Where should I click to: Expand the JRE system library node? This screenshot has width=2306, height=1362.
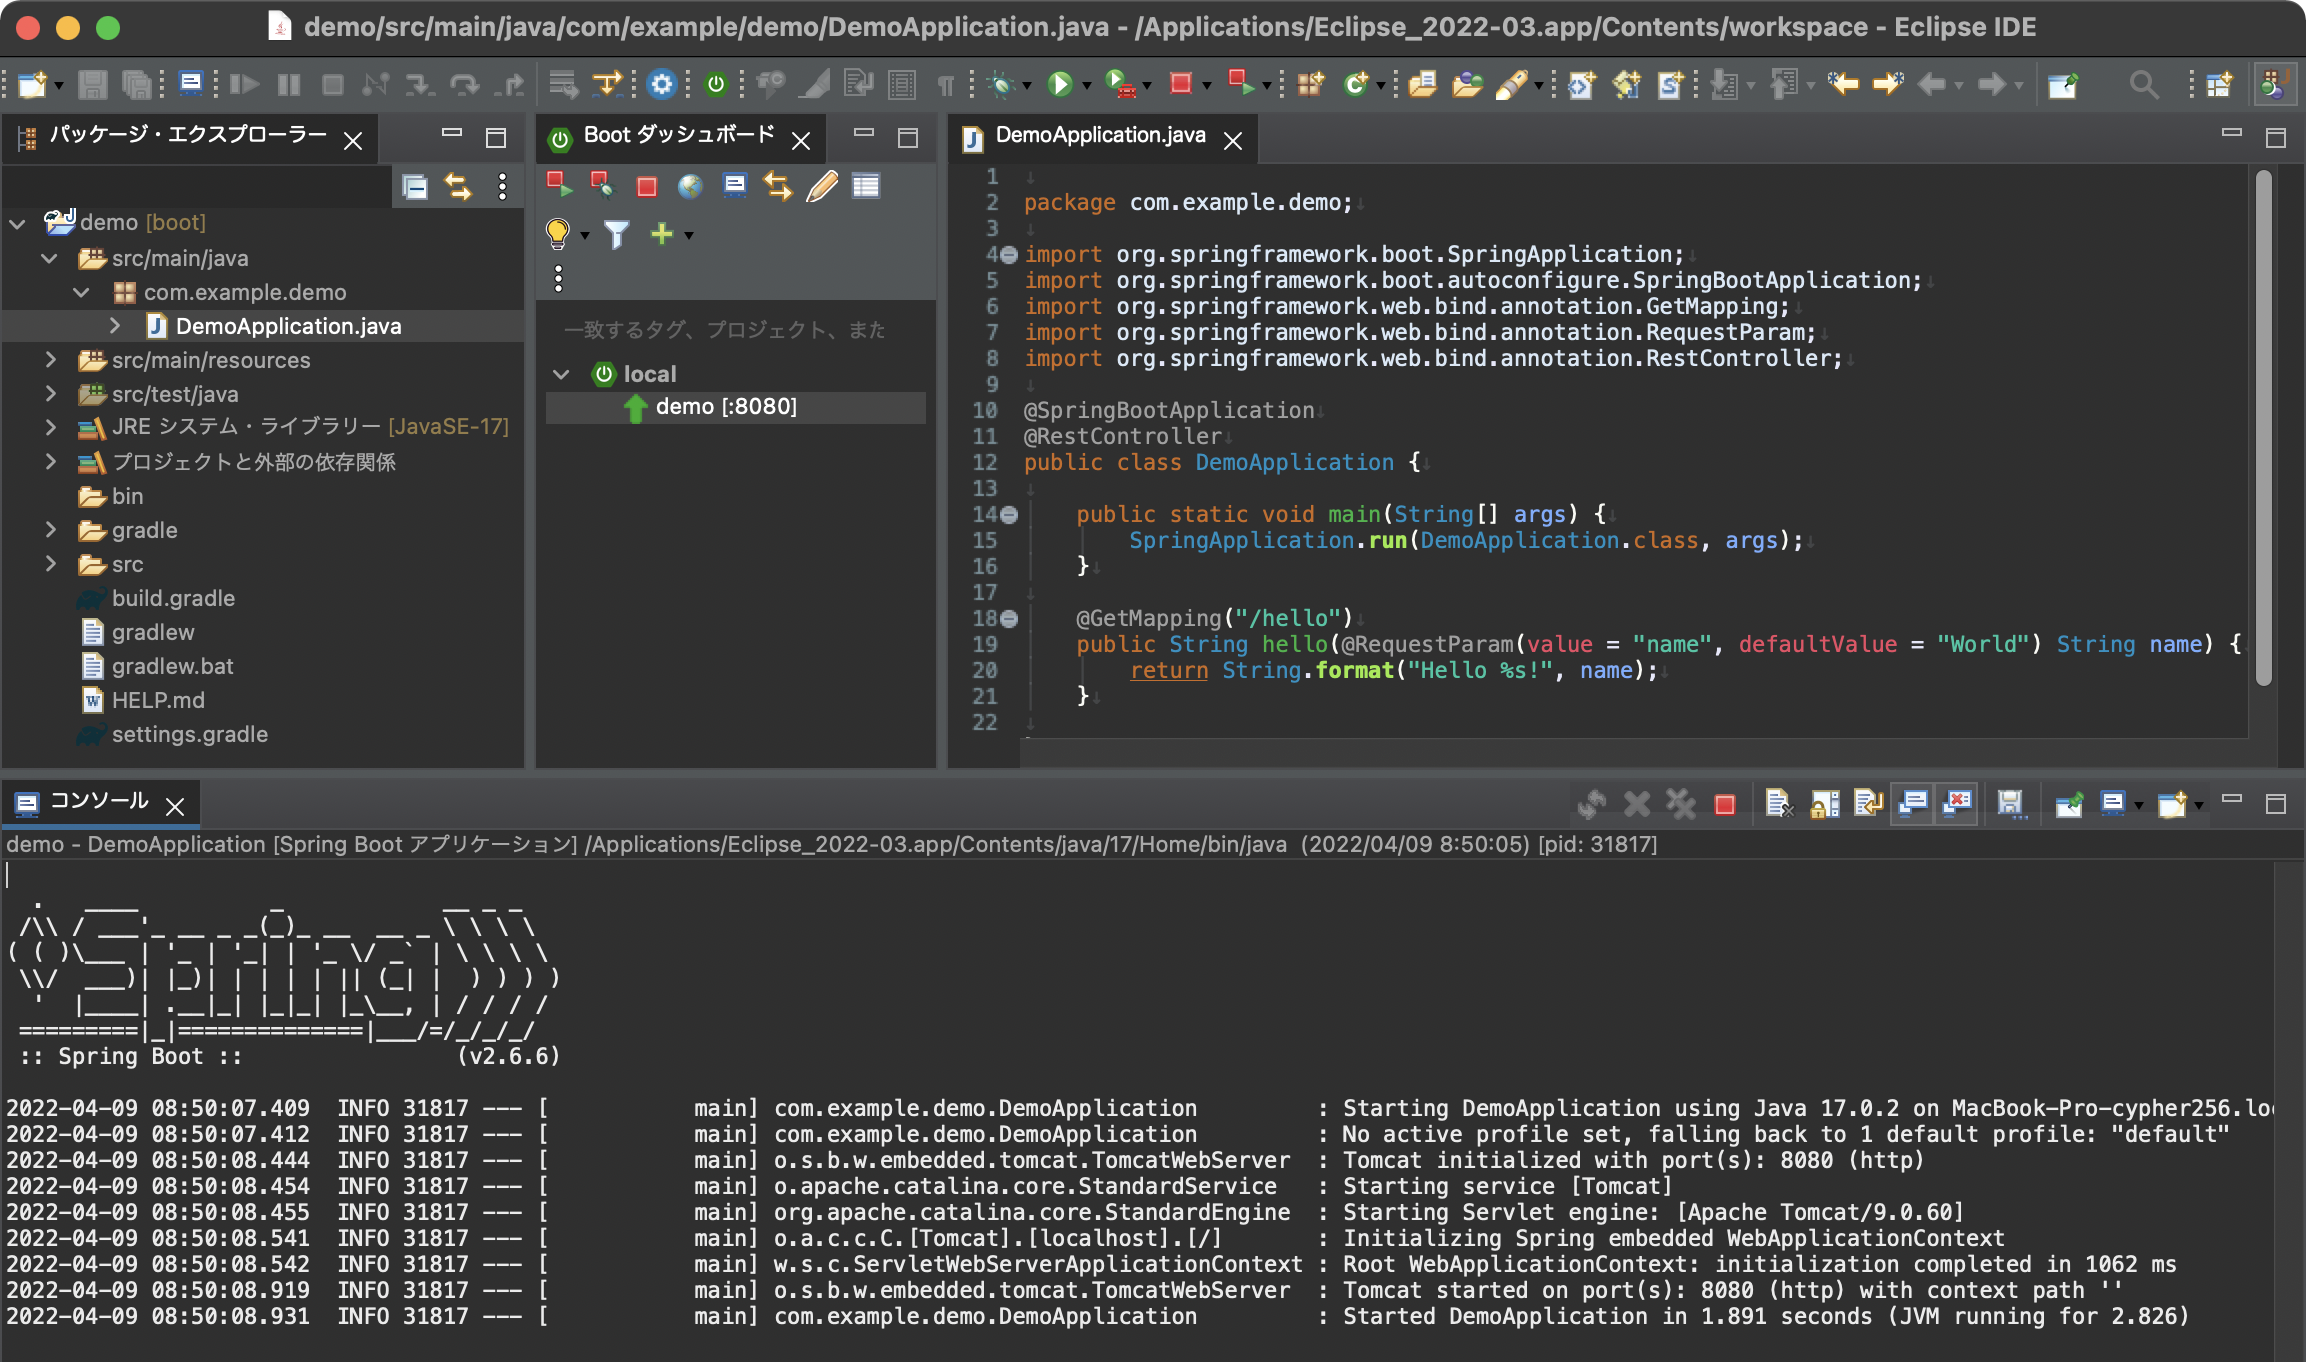[50, 427]
